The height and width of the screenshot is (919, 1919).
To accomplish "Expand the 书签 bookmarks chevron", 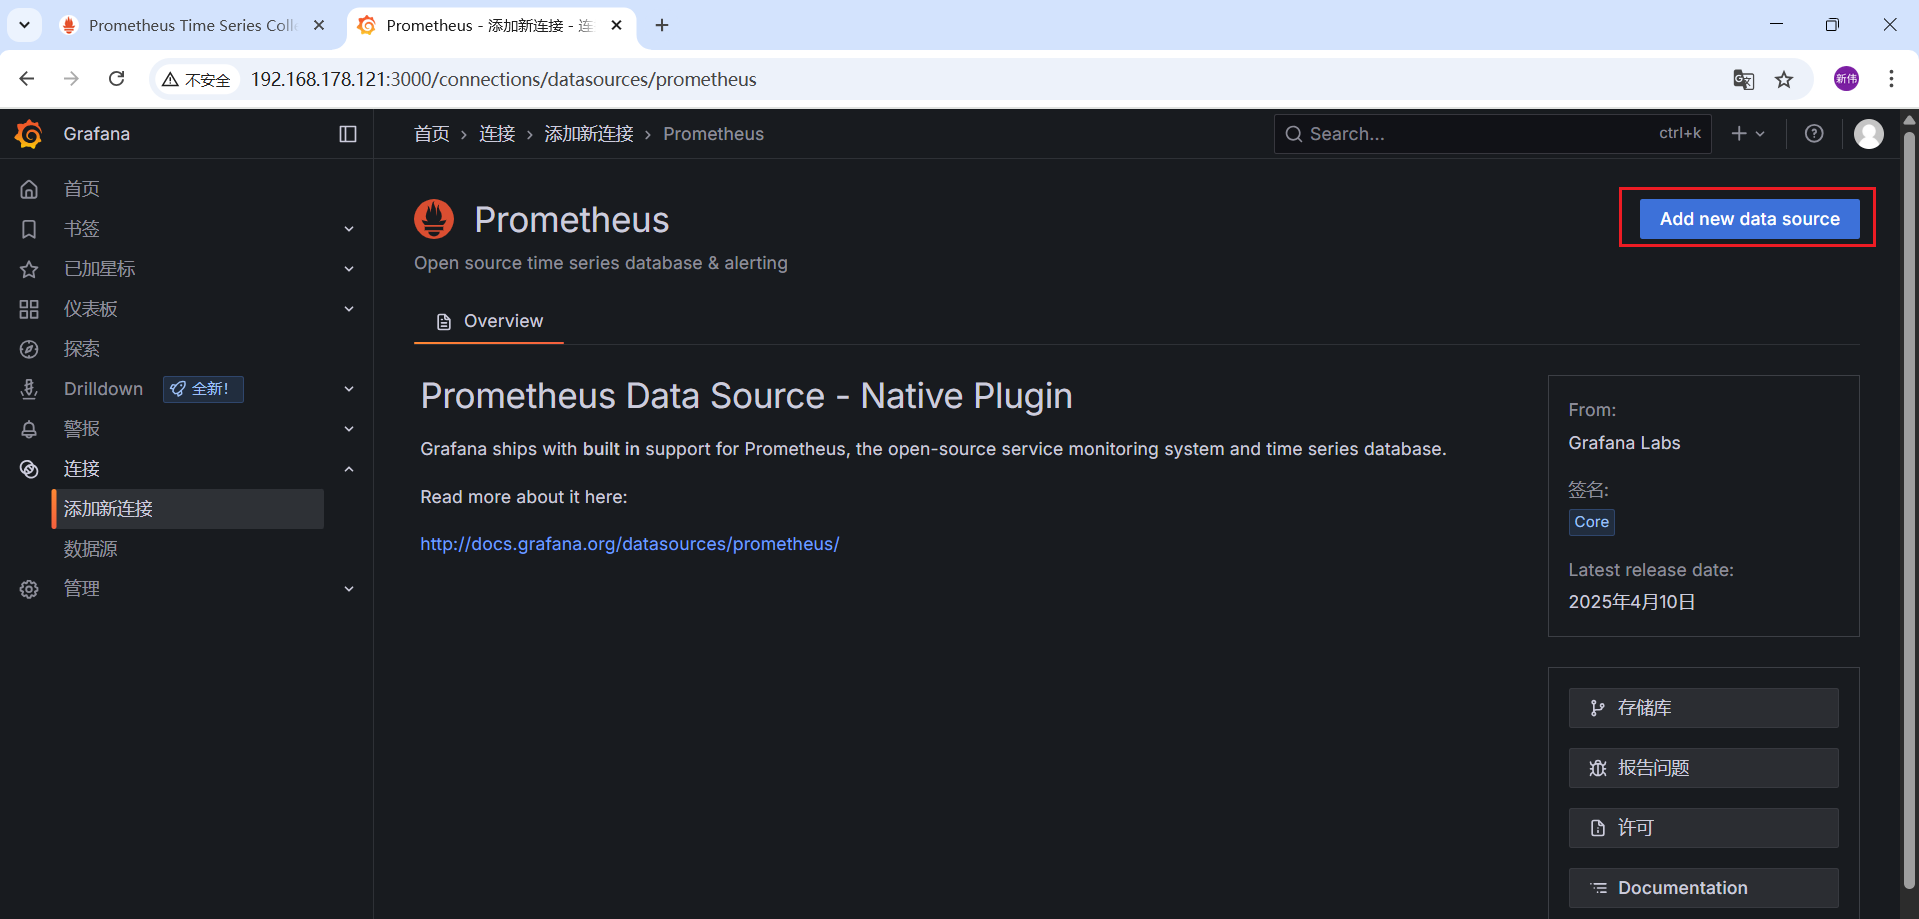I will tap(348, 228).
